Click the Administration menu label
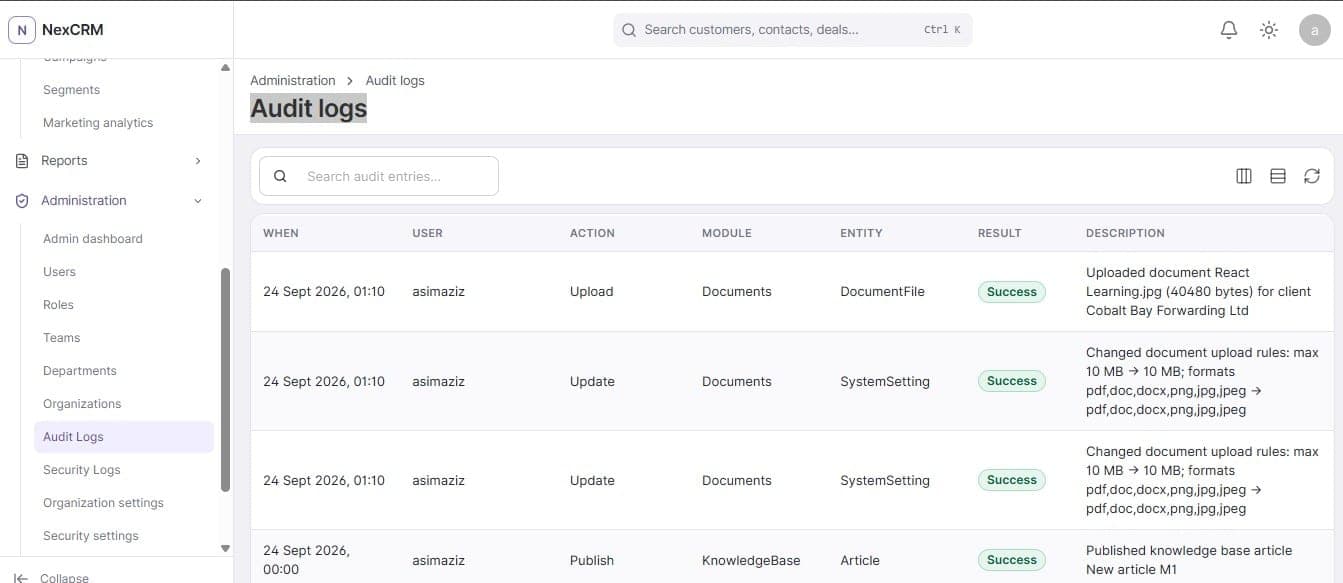The image size is (1343, 583). [84, 201]
